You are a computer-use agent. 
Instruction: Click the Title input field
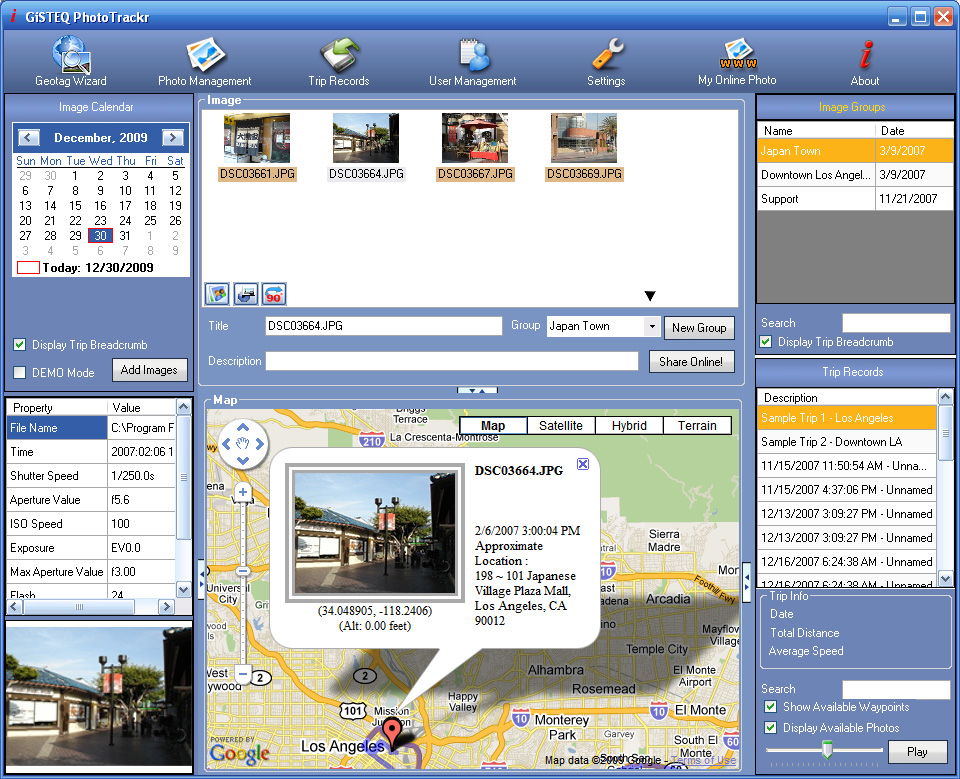click(384, 326)
